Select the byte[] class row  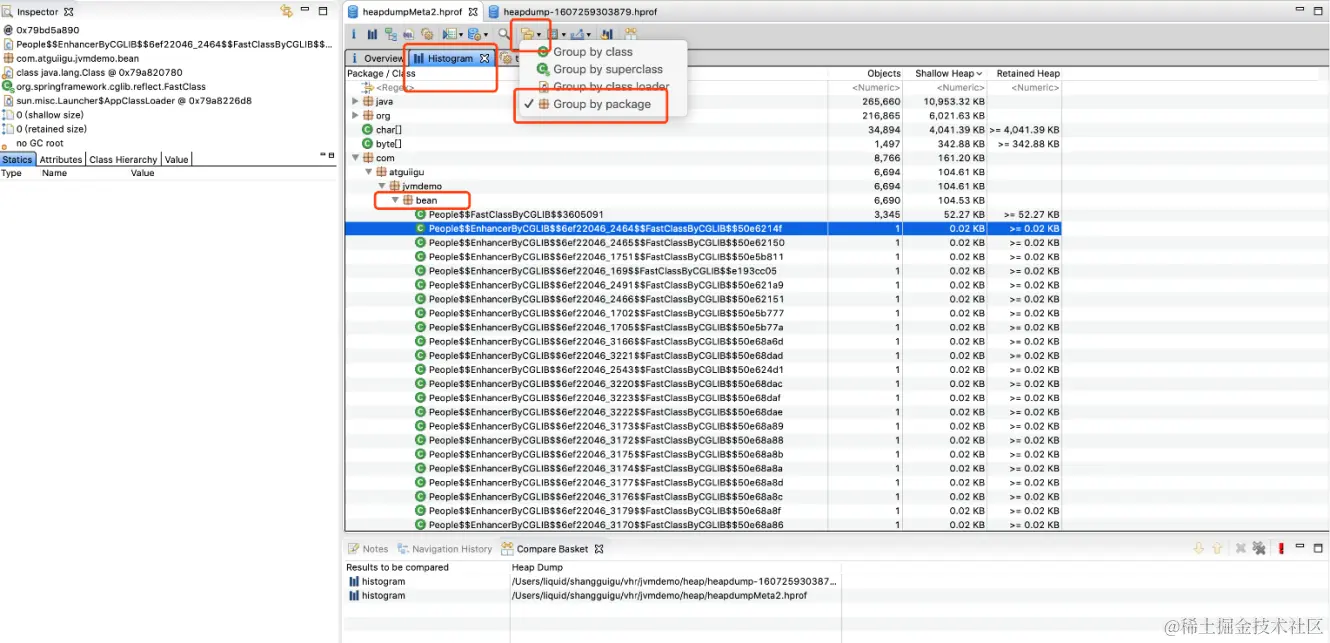coord(703,144)
